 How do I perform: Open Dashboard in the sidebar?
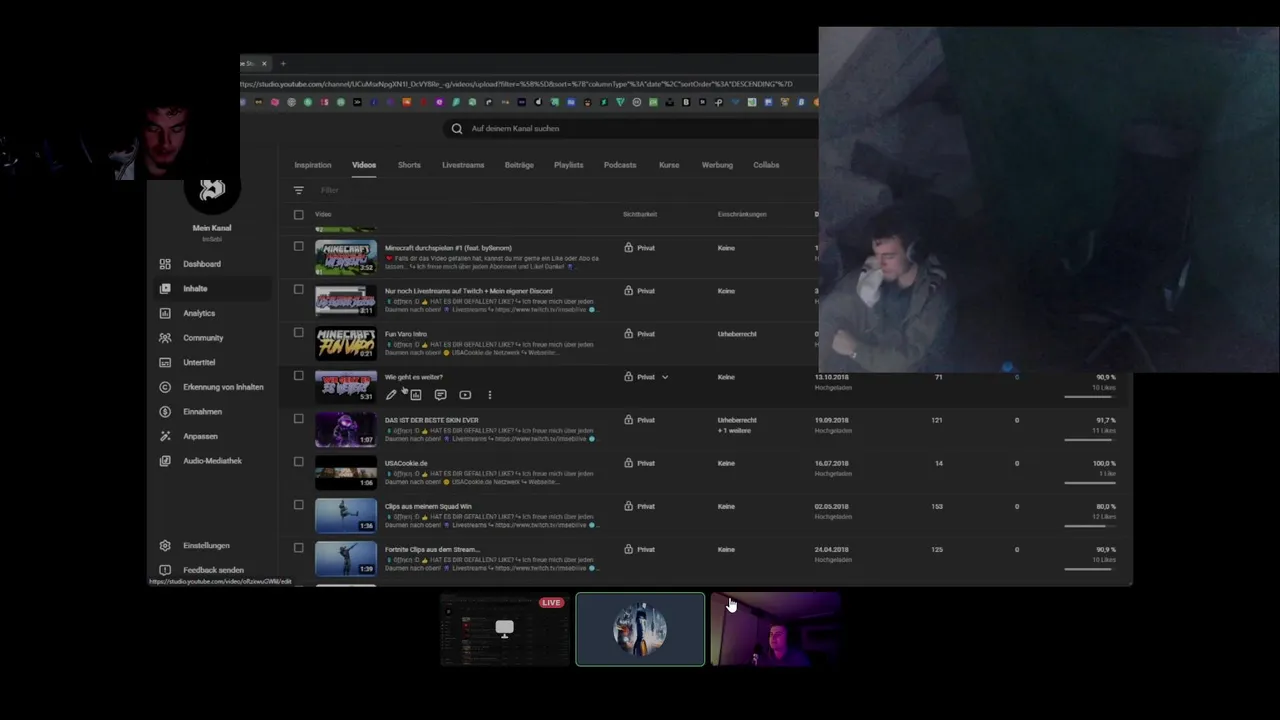point(201,264)
